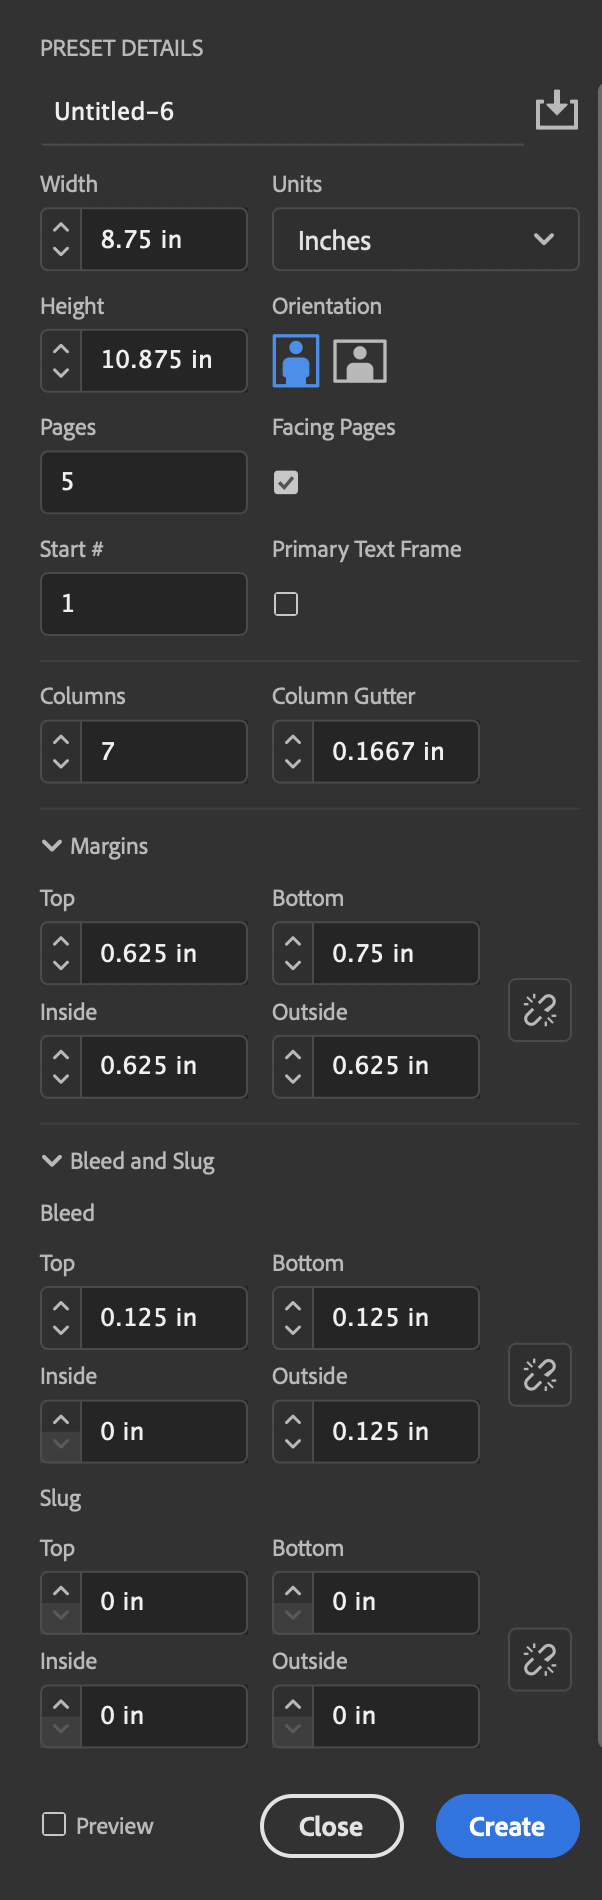This screenshot has height=1900, width=602.
Task: Click the Close button
Action: [331, 1826]
